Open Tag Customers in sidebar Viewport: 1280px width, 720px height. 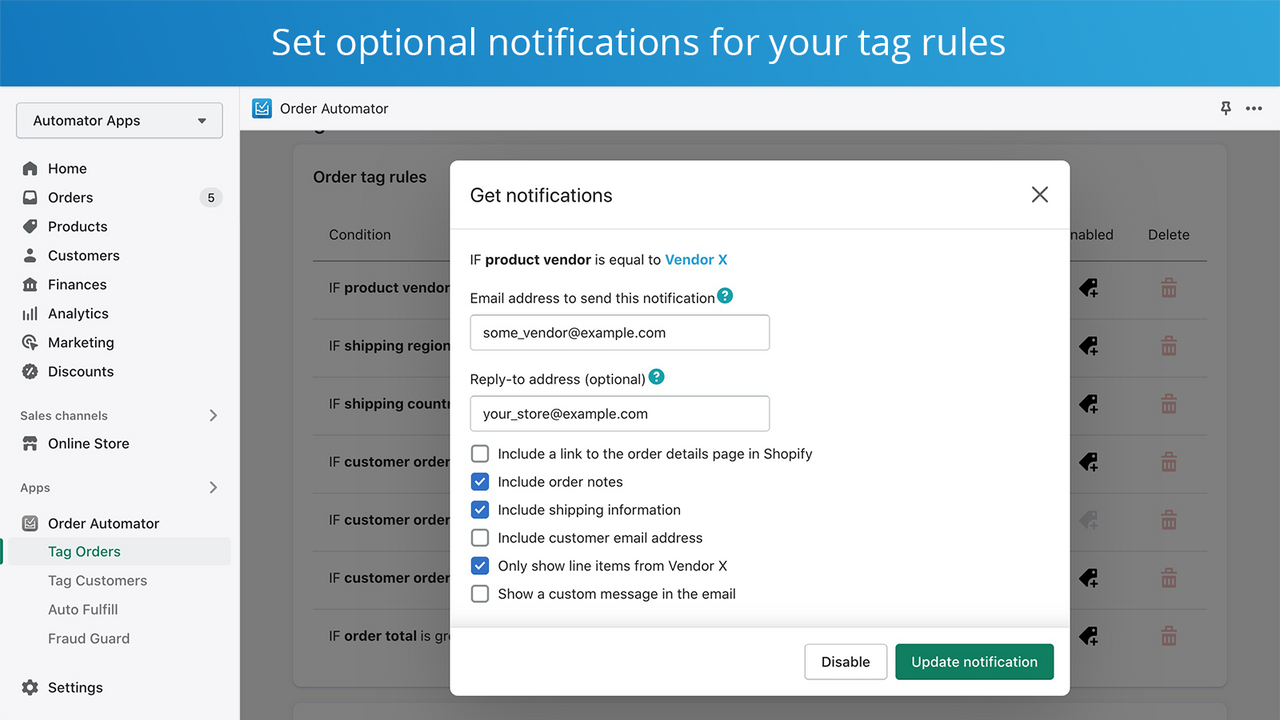click(97, 580)
